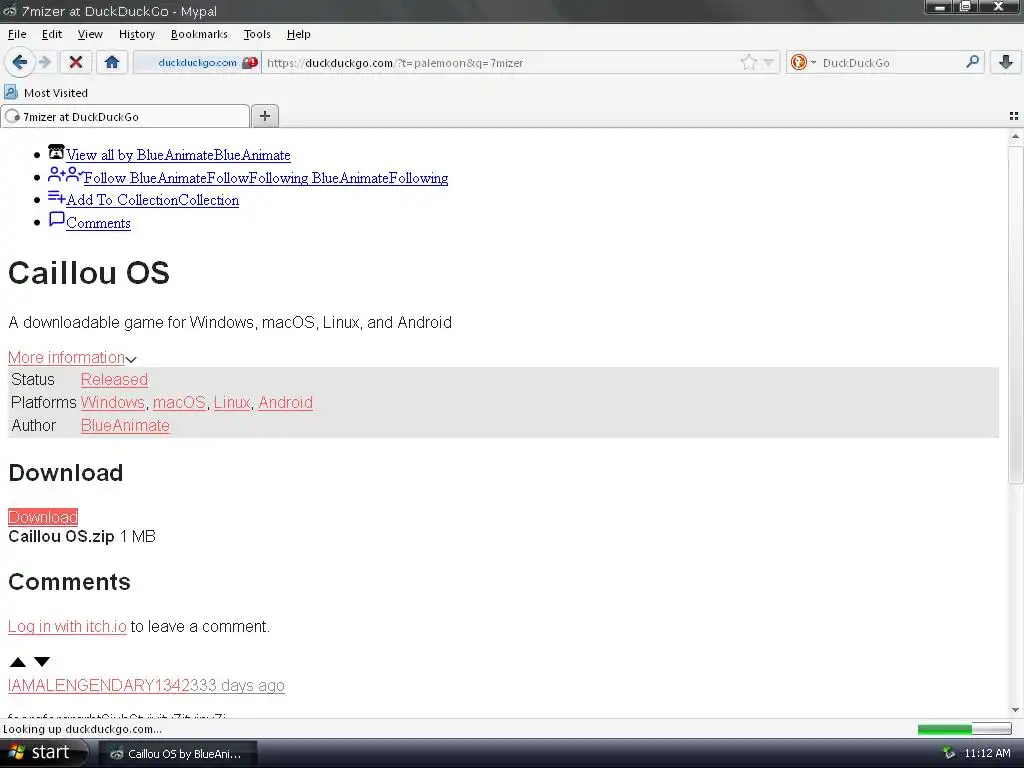Open the History menu
This screenshot has height=768, width=1024.
(136, 34)
